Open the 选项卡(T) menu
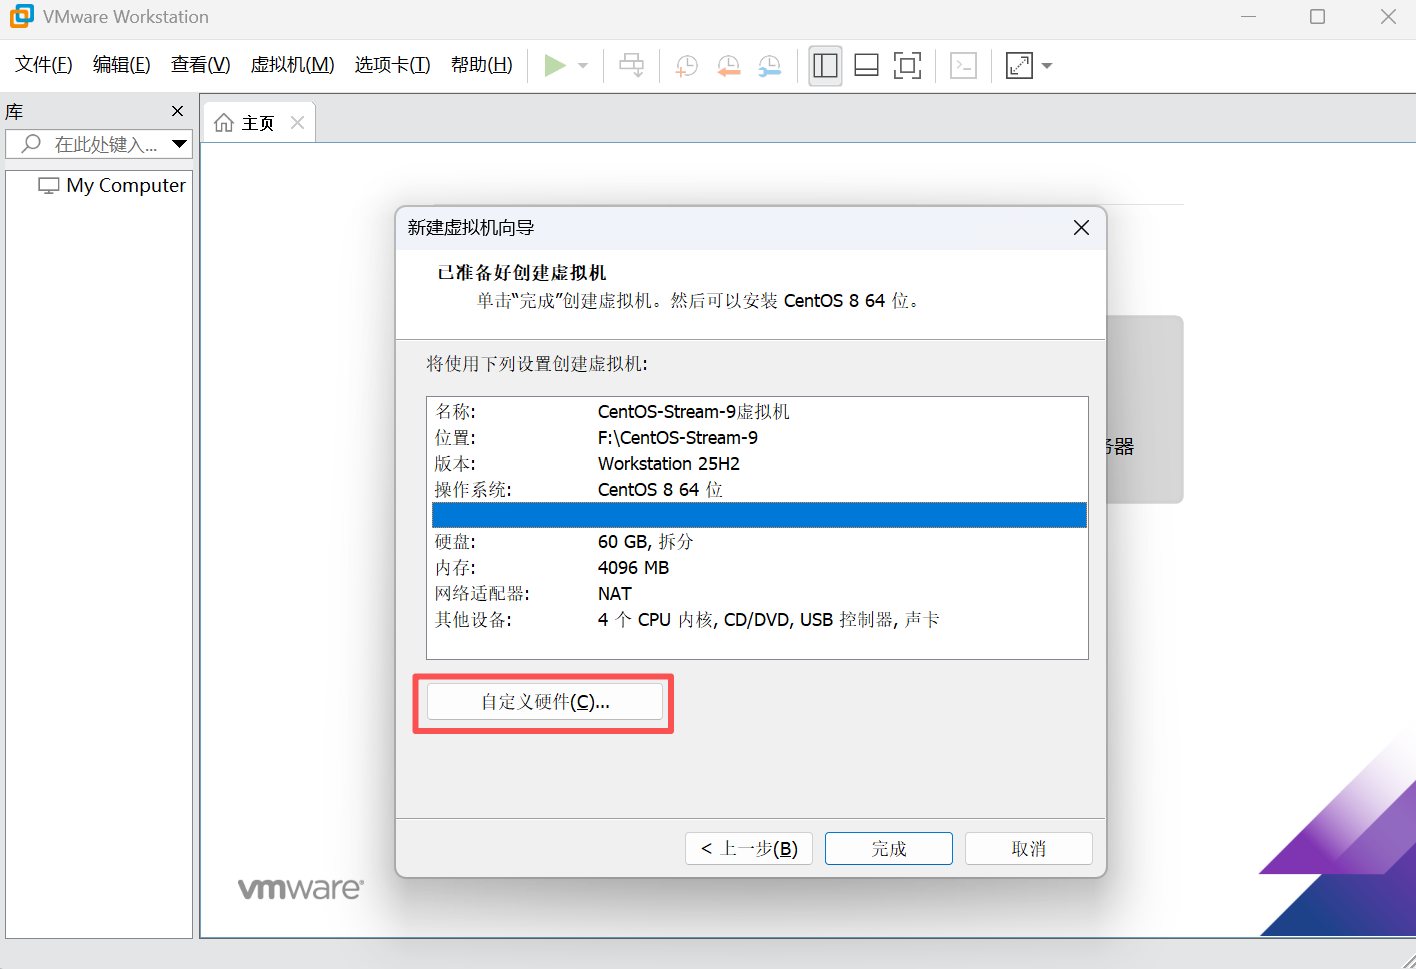 (x=393, y=65)
